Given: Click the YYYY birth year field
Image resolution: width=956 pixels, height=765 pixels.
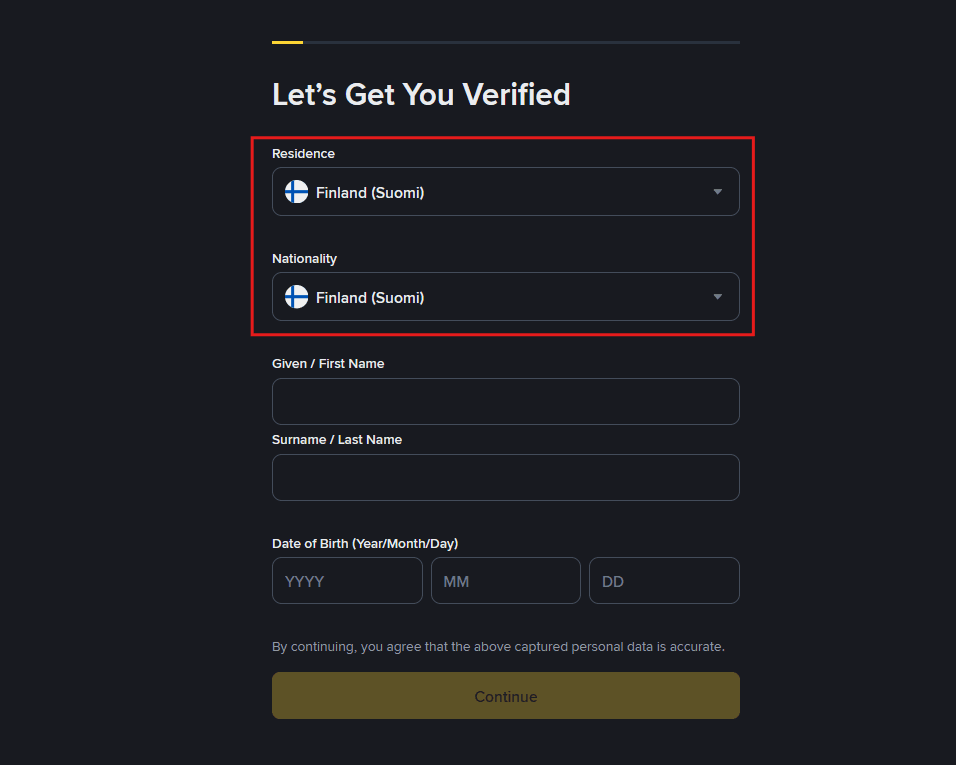Looking at the screenshot, I should pos(347,581).
